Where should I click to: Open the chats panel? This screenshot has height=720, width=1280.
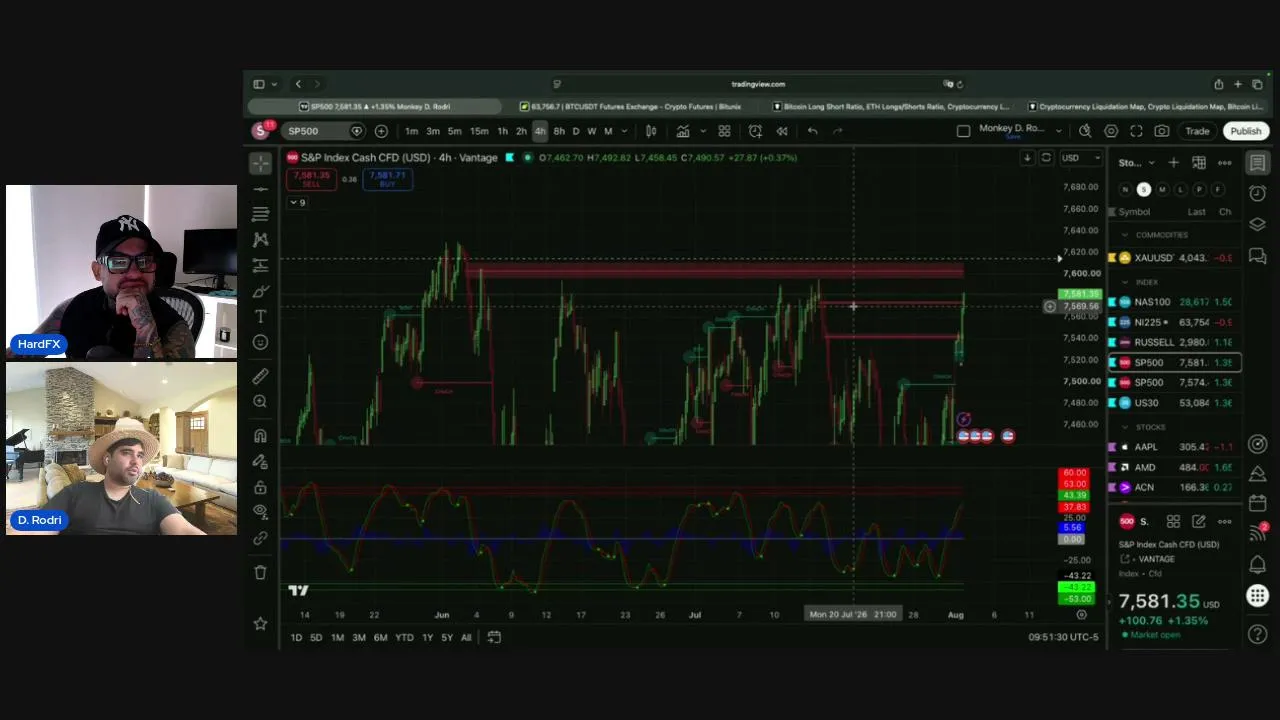tap(1258, 256)
